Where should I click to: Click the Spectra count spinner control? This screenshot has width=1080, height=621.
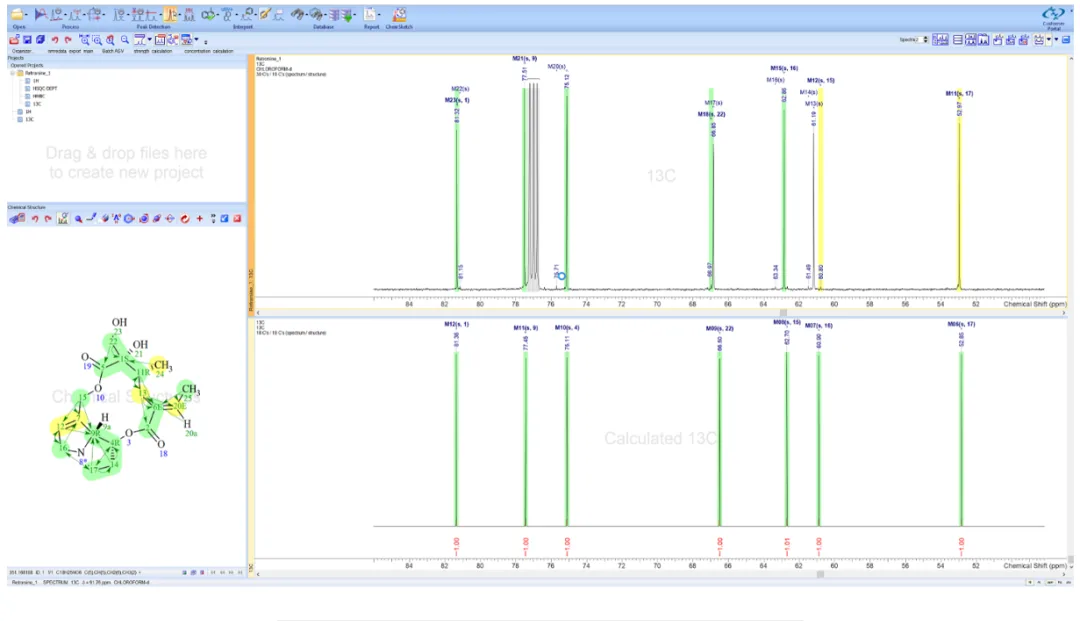click(x=925, y=40)
